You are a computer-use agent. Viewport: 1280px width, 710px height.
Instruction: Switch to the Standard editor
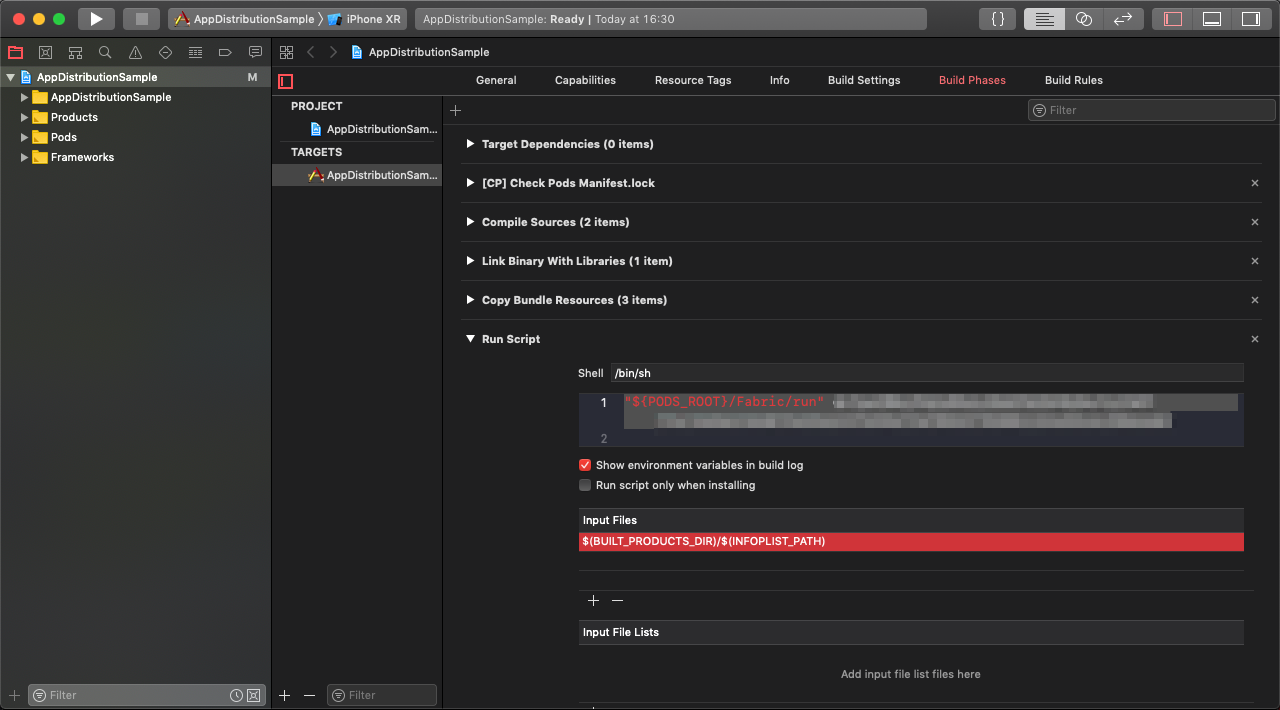1044,19
